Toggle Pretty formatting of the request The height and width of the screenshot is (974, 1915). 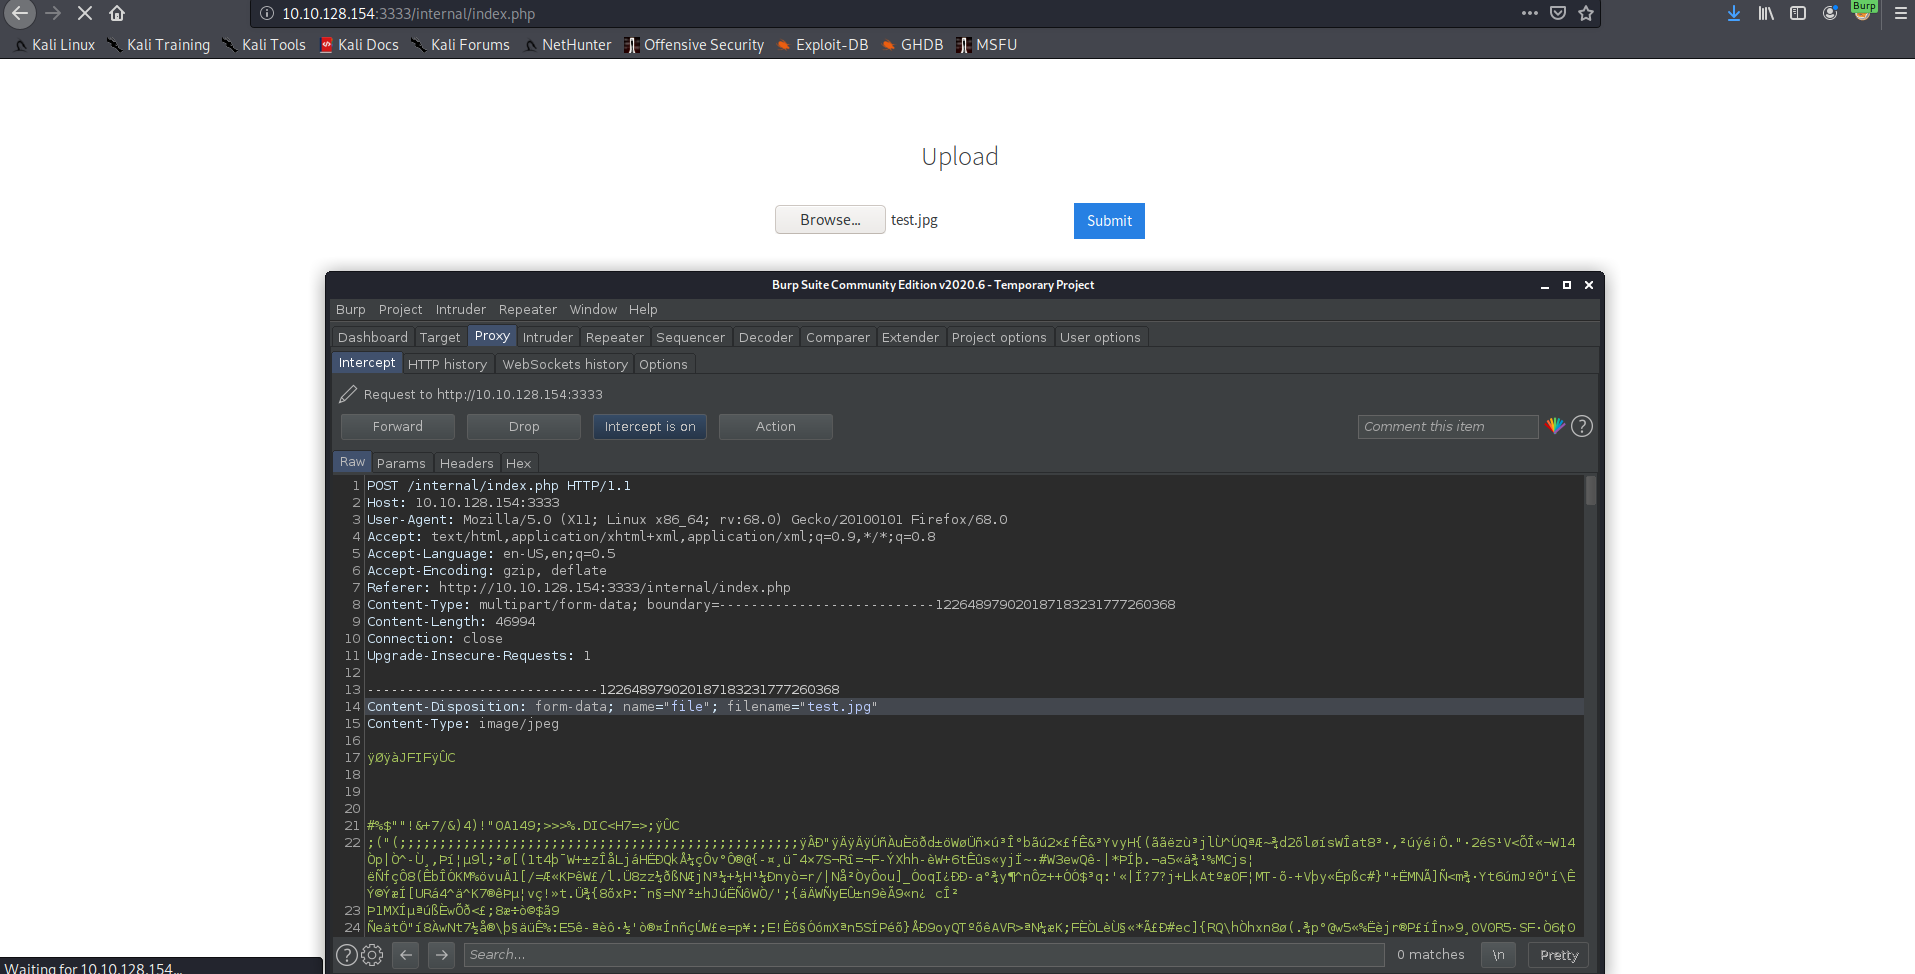coord(1558,955)
